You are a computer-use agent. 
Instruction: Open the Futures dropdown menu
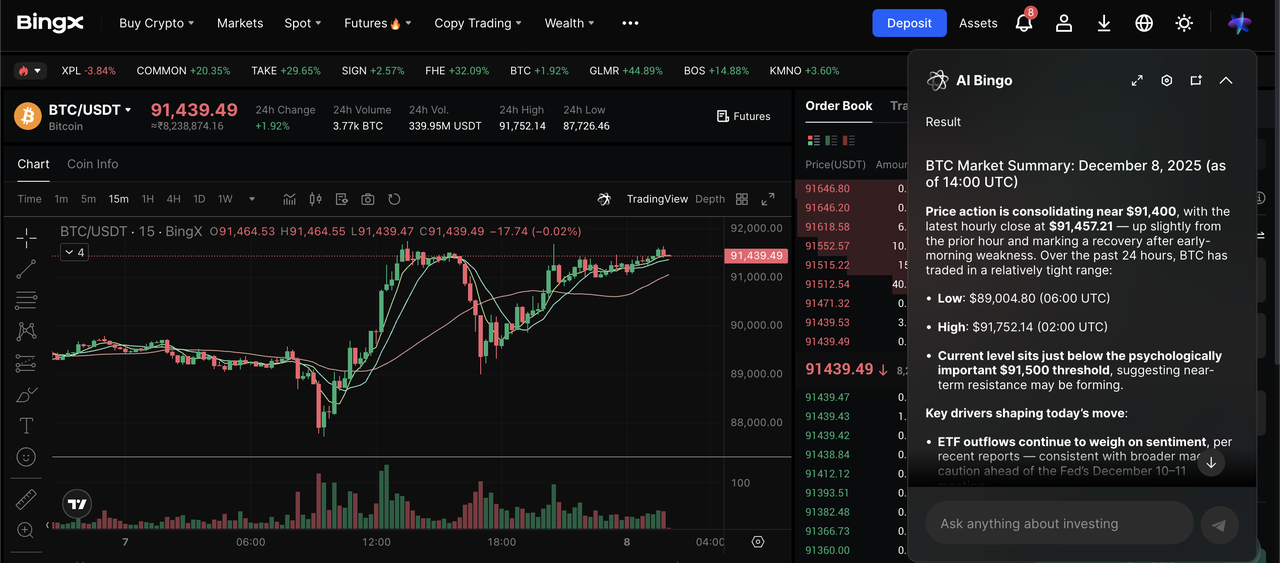tap(377, 23)
